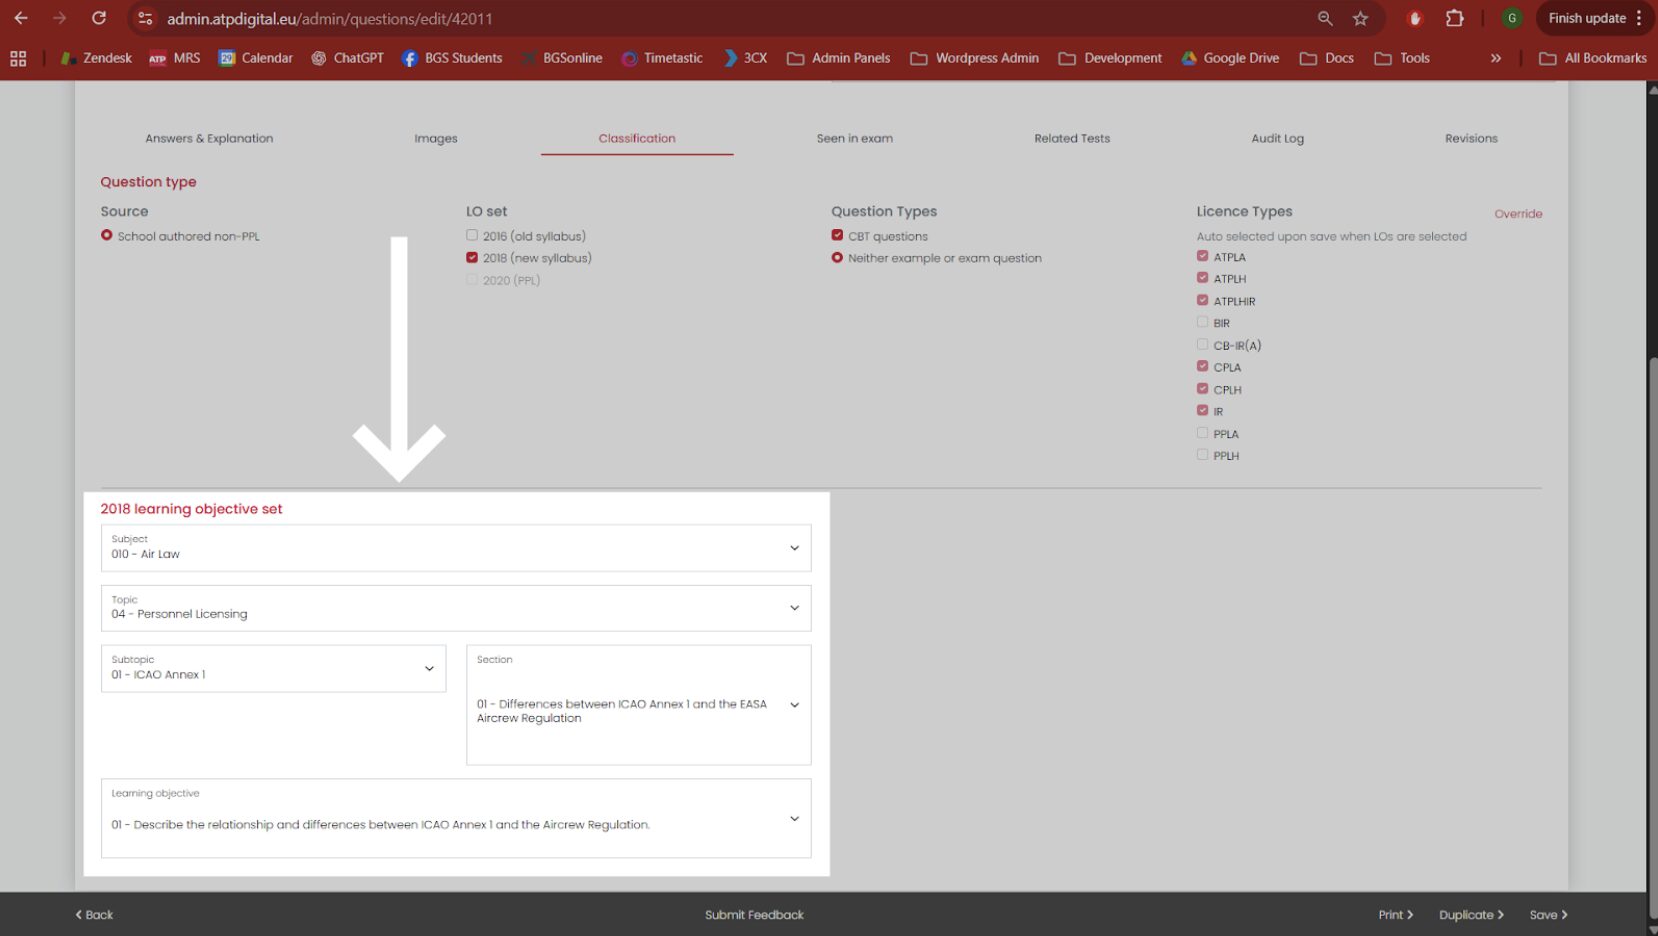This screenshot has height=936, width=1658.
Task: Switch to the Answers & Explanation tab
Action: click(209, 138)
